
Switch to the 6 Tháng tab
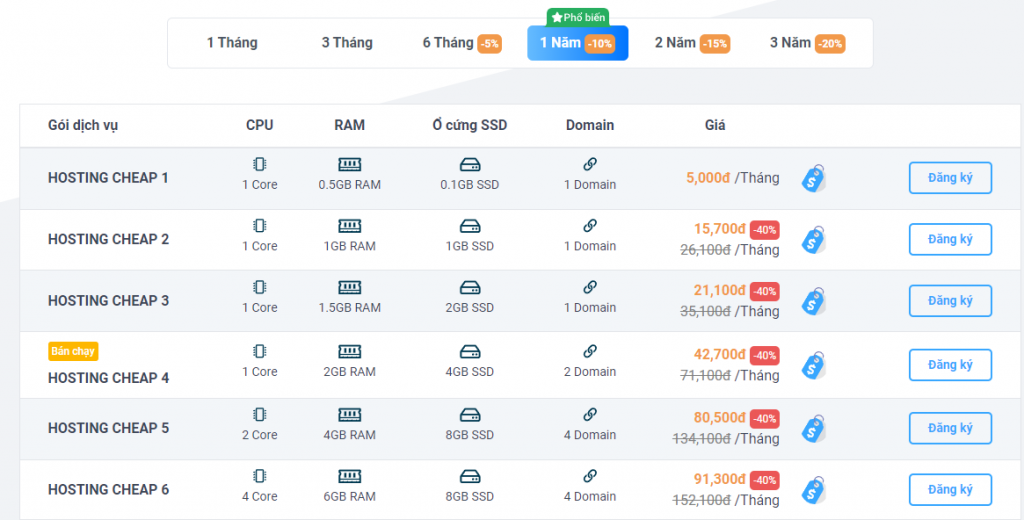(462, 43)
